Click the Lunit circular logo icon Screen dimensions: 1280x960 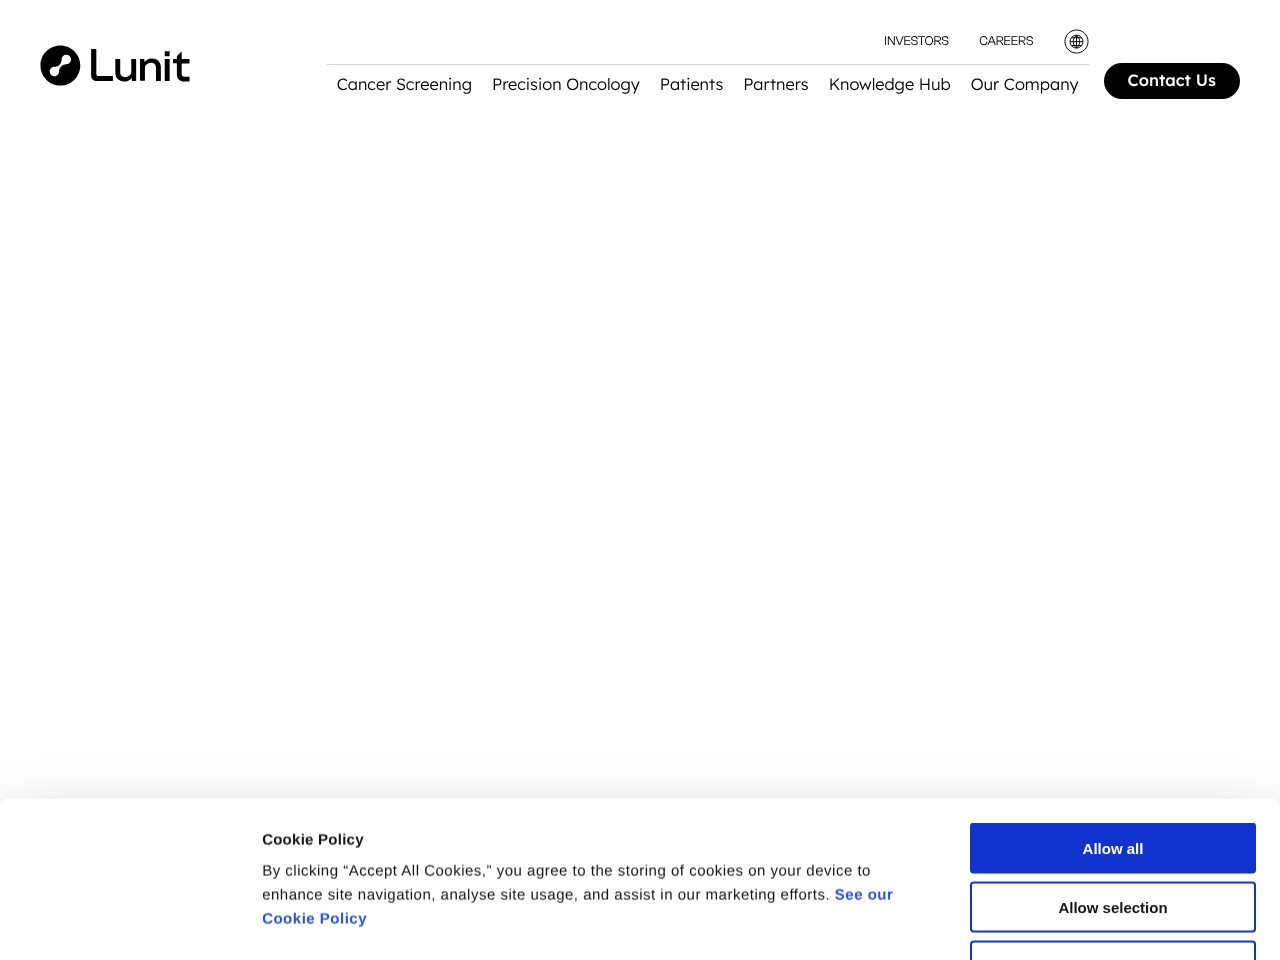pyautogui.click(x=60, y=66)
